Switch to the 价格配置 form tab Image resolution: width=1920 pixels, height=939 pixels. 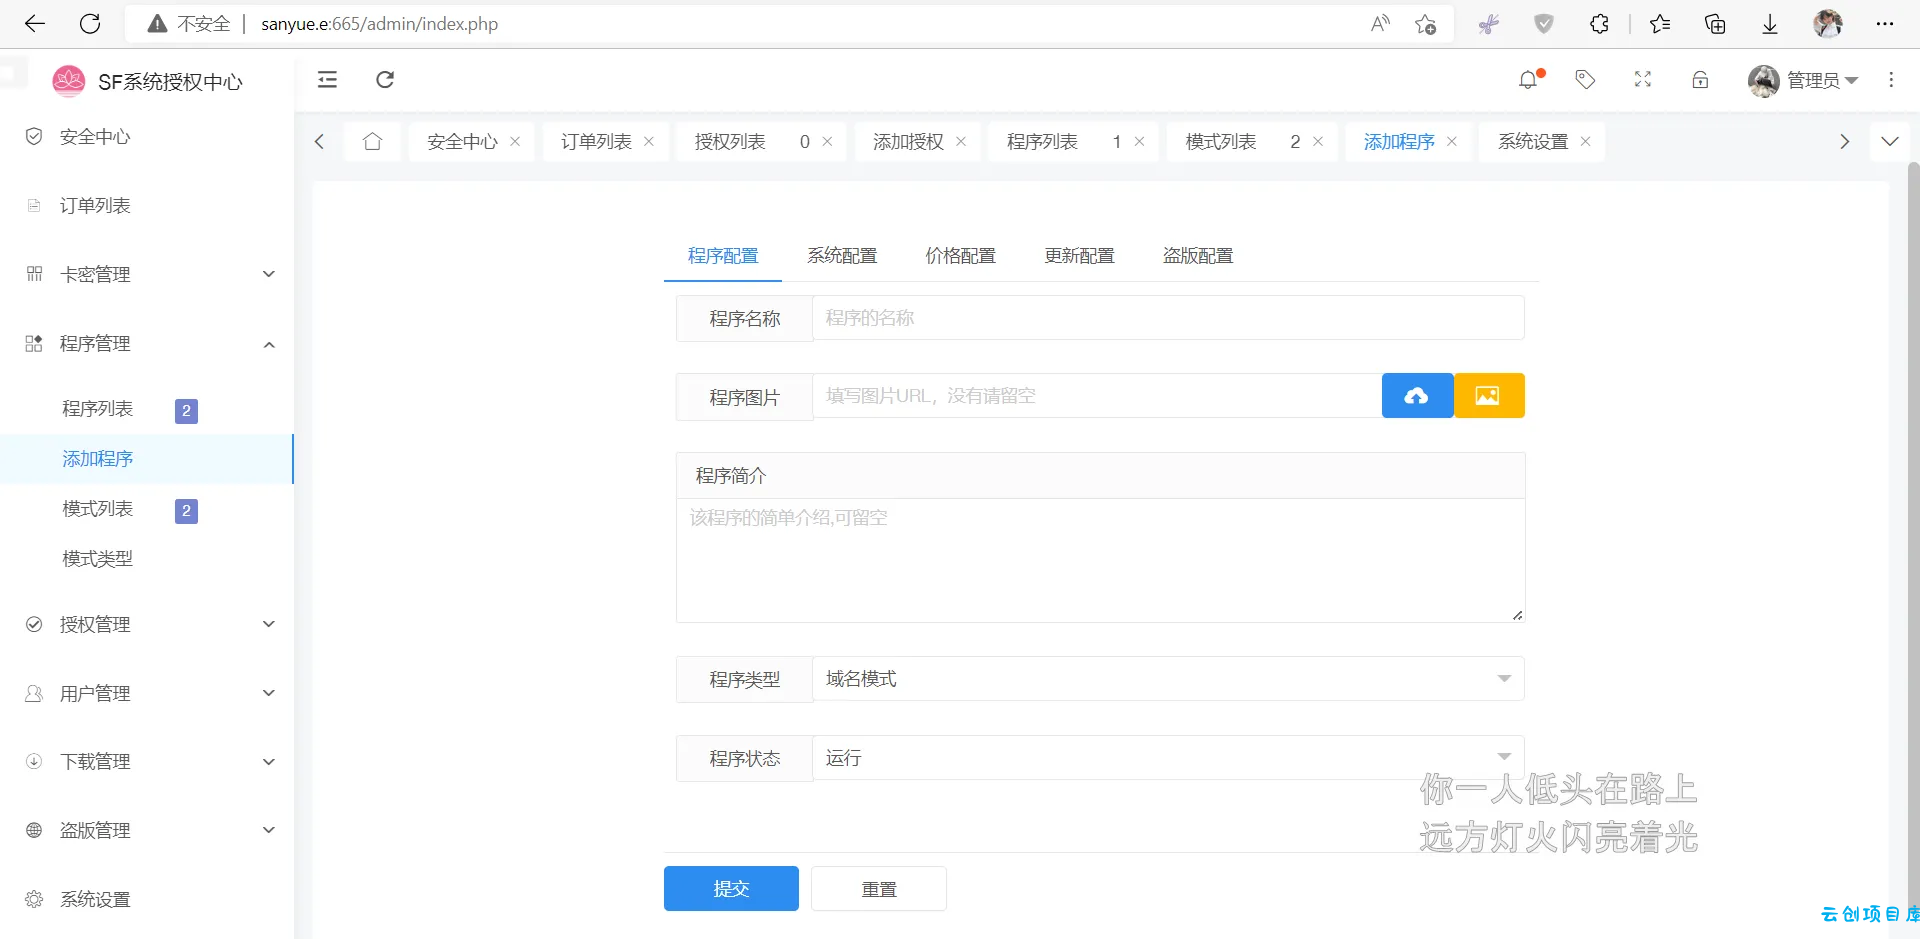click(960, 256)
